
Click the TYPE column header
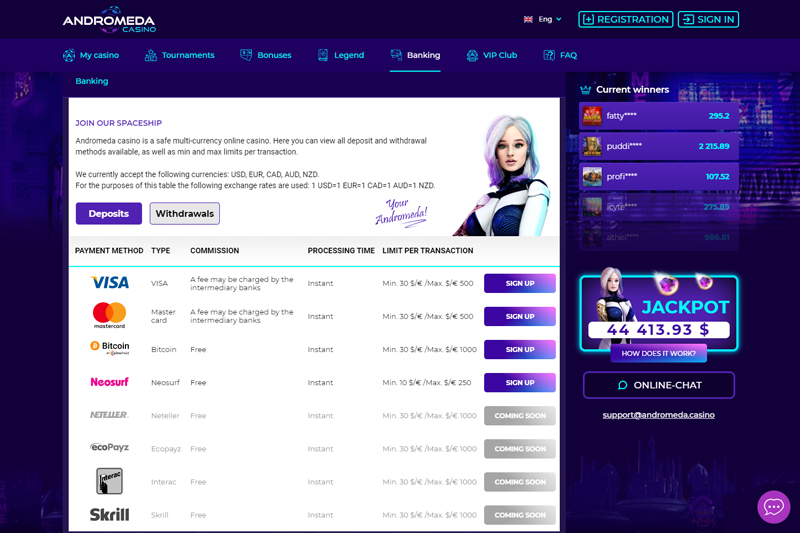[161, 250]
